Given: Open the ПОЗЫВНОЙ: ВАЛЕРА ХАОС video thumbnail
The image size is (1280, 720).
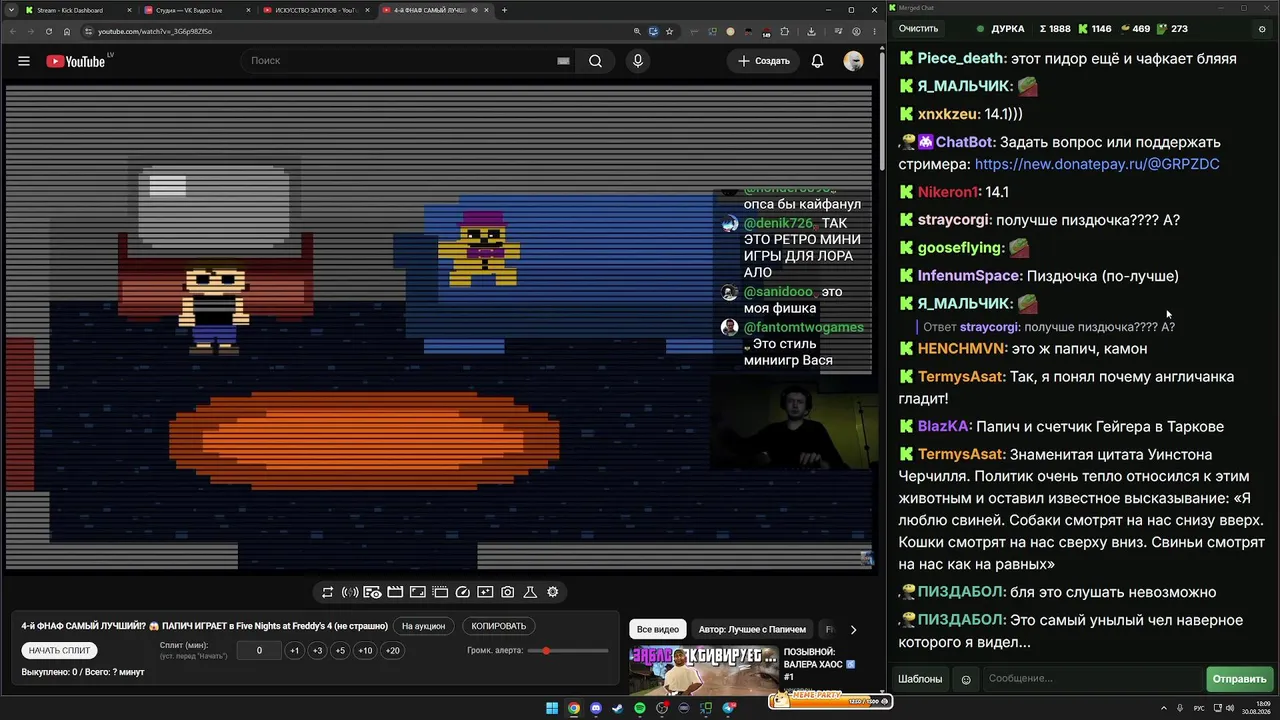Looking at the screenshot, I should click(704, 670).
